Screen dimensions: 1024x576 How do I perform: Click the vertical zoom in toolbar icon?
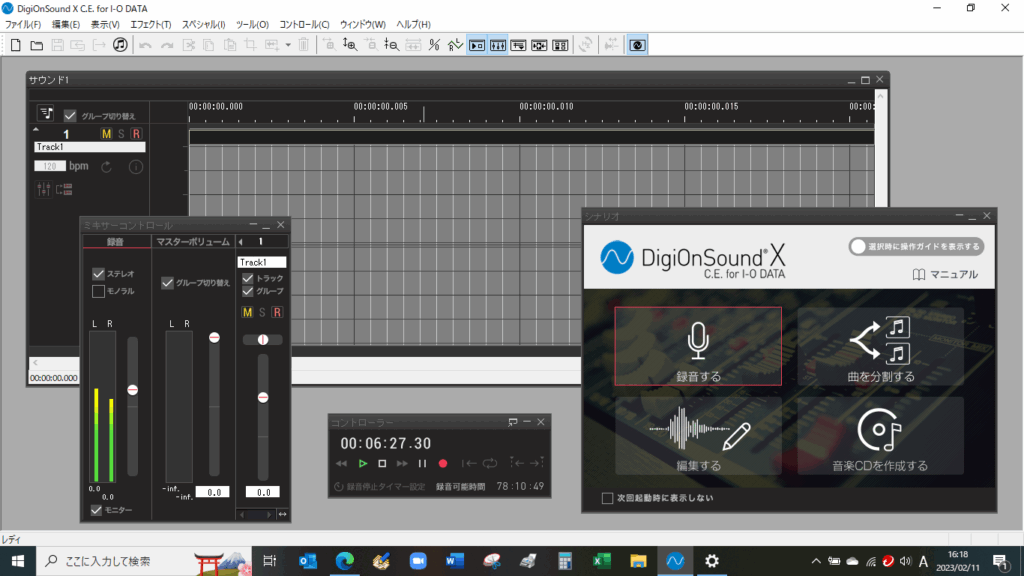[x=350, y=45]
